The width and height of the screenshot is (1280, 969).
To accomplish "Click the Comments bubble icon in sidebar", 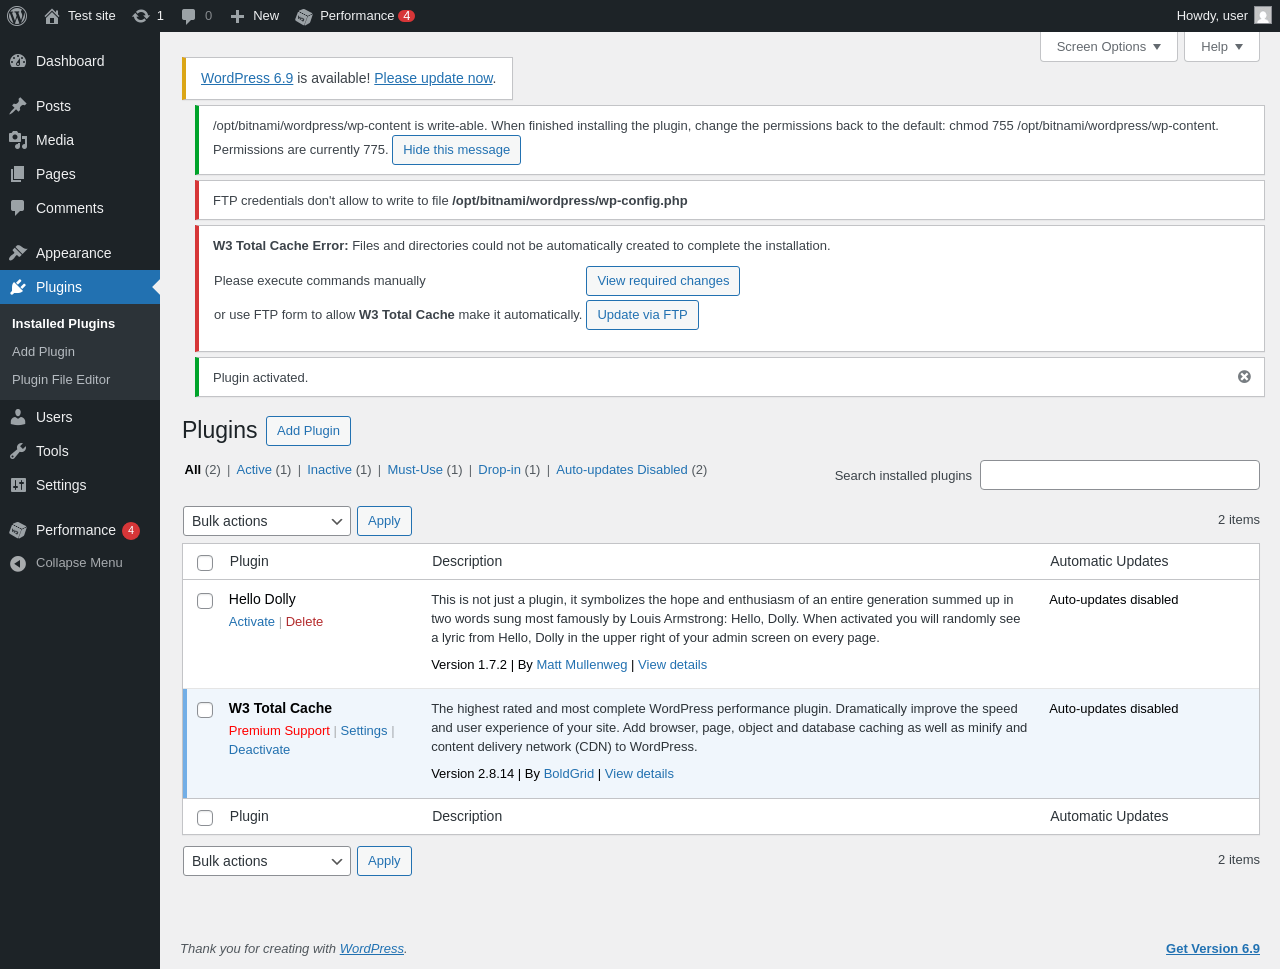I will pyautogui.click(x=18, y=208).
